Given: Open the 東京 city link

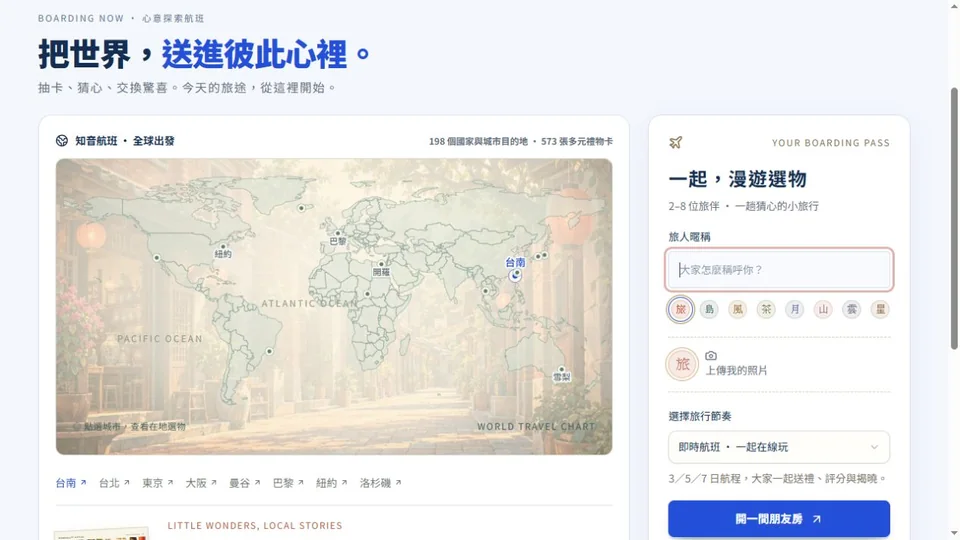Looking at the screenshot, I should [157, 483].
